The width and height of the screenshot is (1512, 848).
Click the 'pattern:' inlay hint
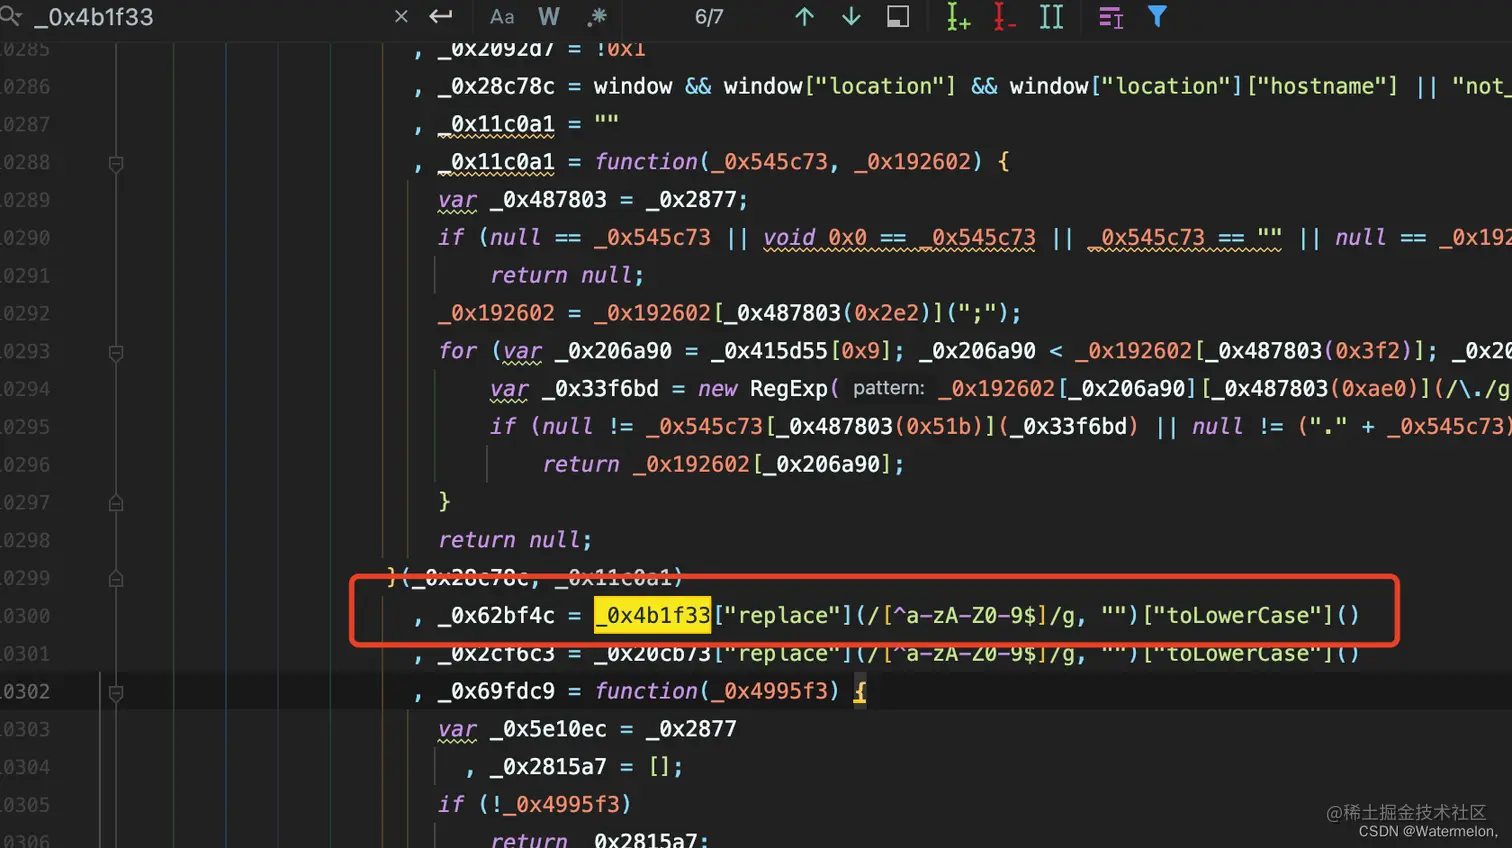(889, 388)
